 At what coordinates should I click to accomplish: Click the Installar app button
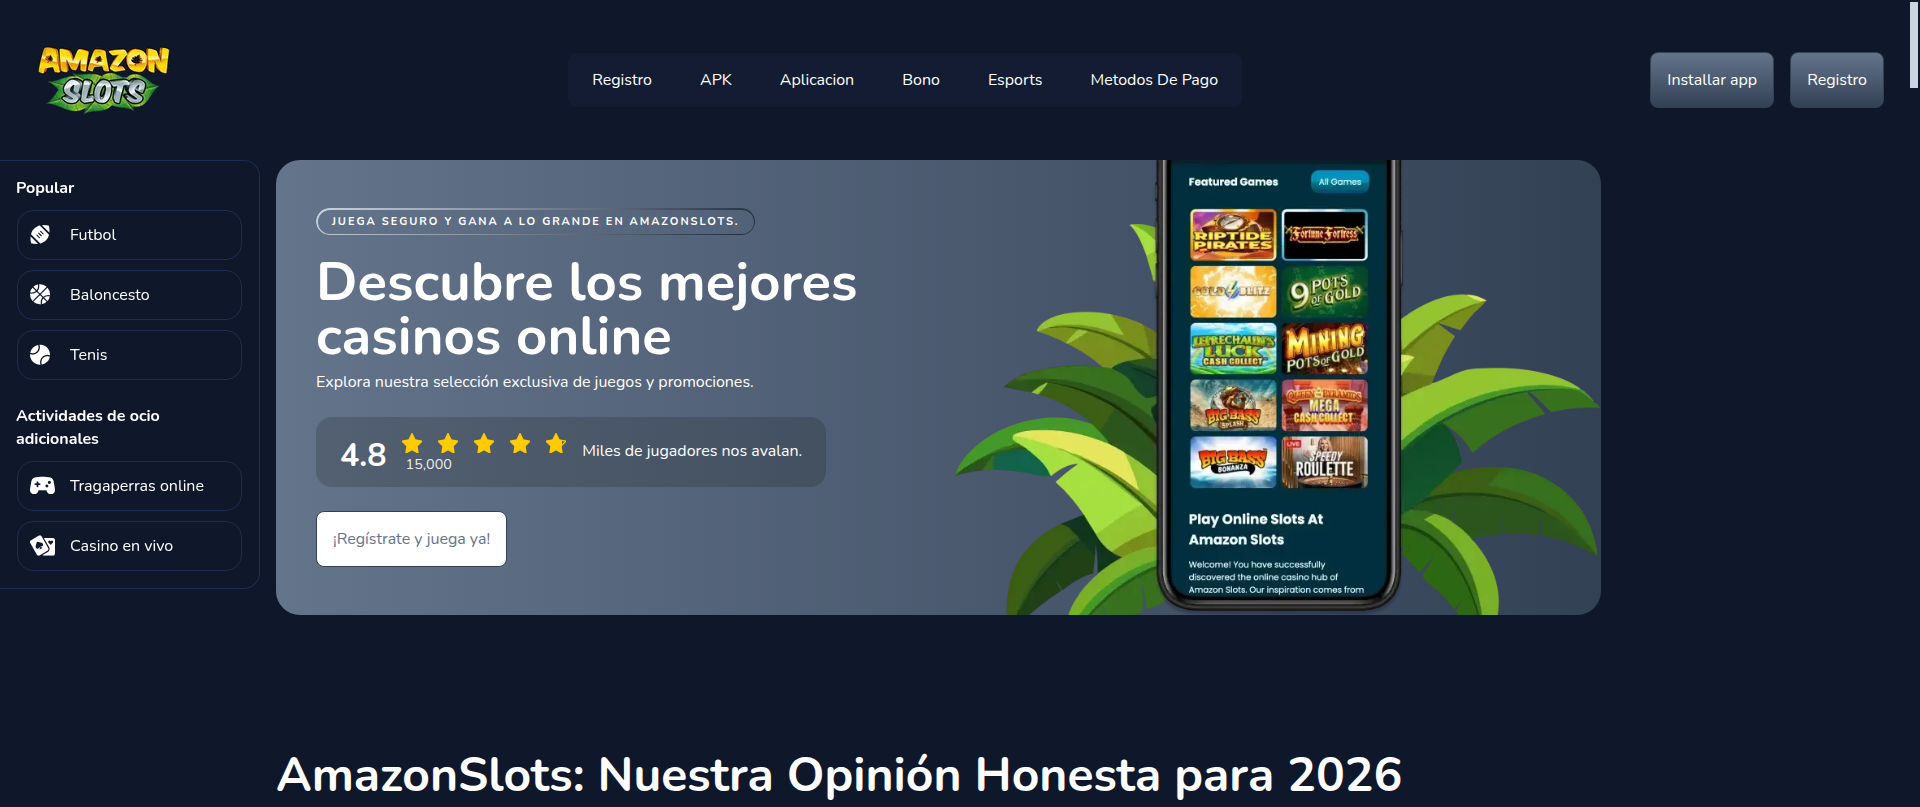point(1712,80)
